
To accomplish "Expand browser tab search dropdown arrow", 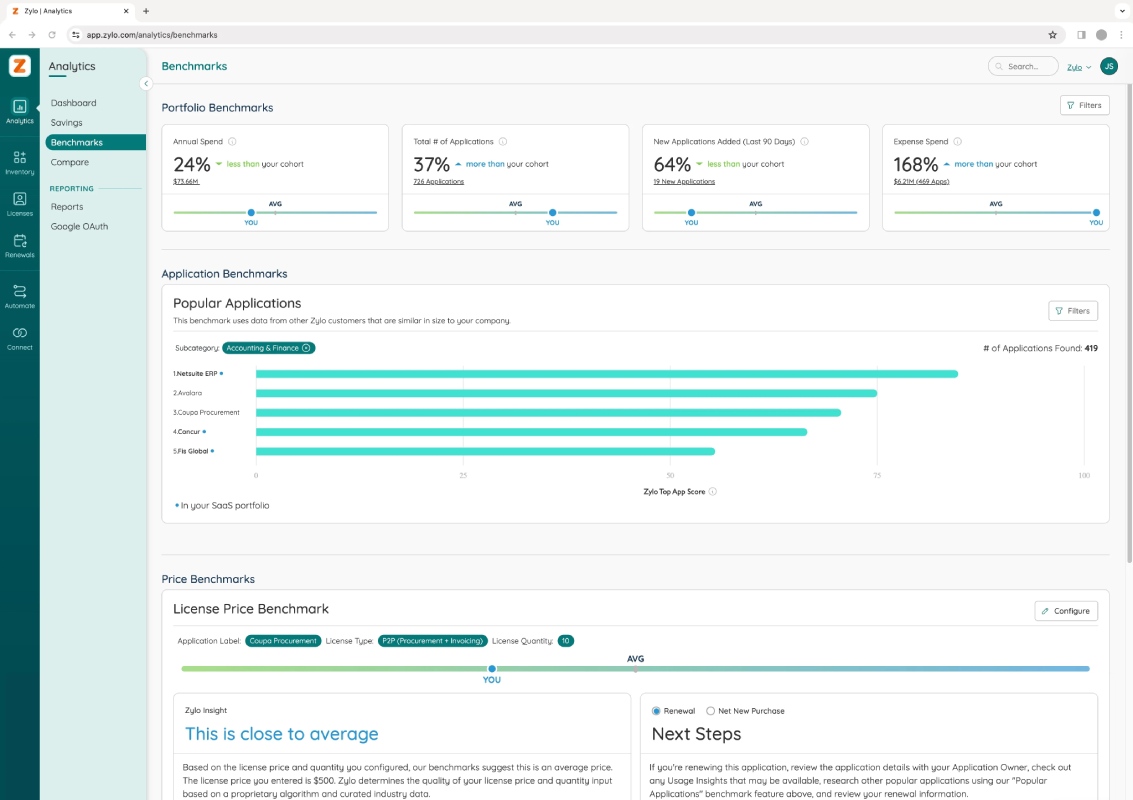I will (x=1122, y=11).
